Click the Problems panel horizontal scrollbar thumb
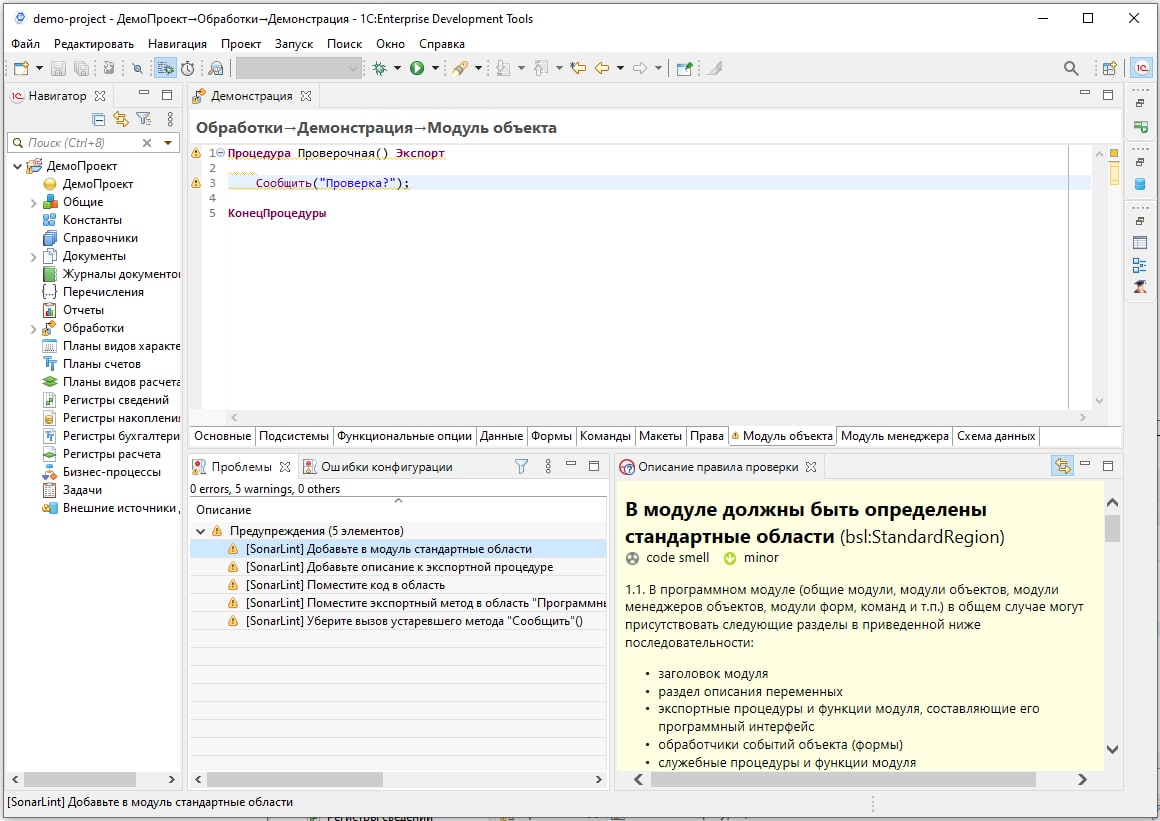Image resolution: width=1160 pixels, height=821 pixels. point(294,780)
